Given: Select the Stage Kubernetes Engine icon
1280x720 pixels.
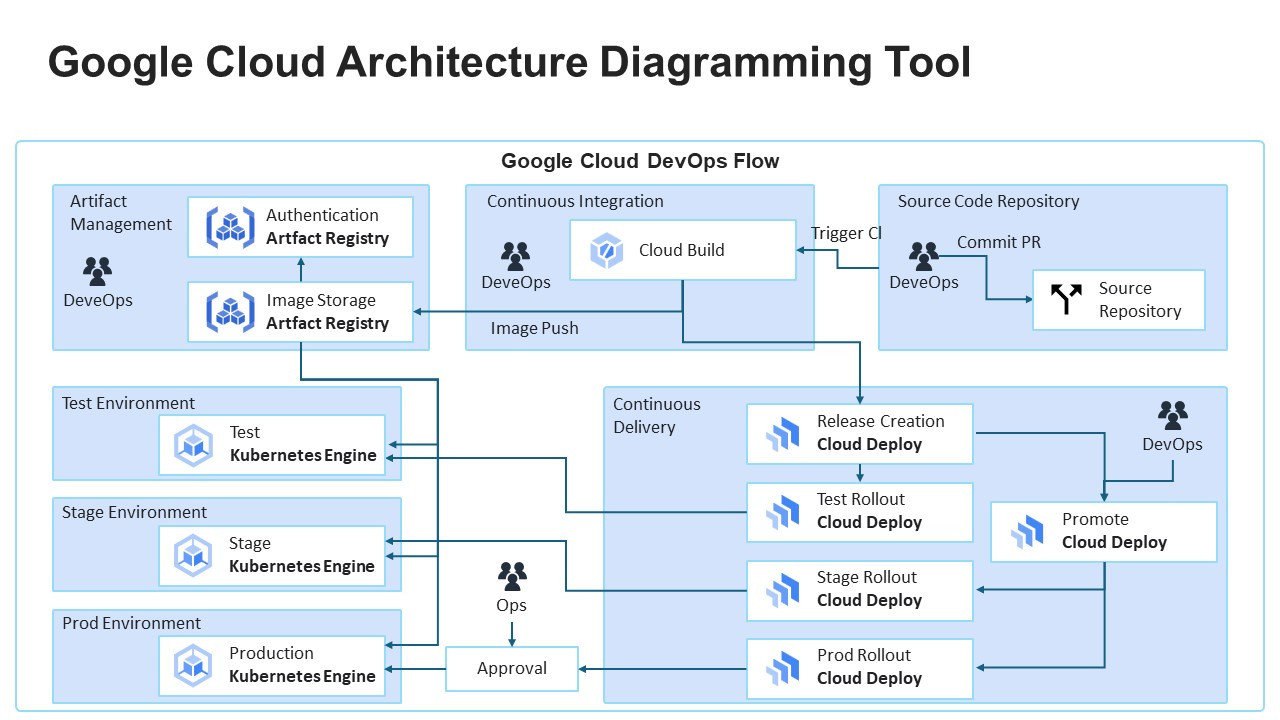Looking at the screenshot, I should pos(193,555).
